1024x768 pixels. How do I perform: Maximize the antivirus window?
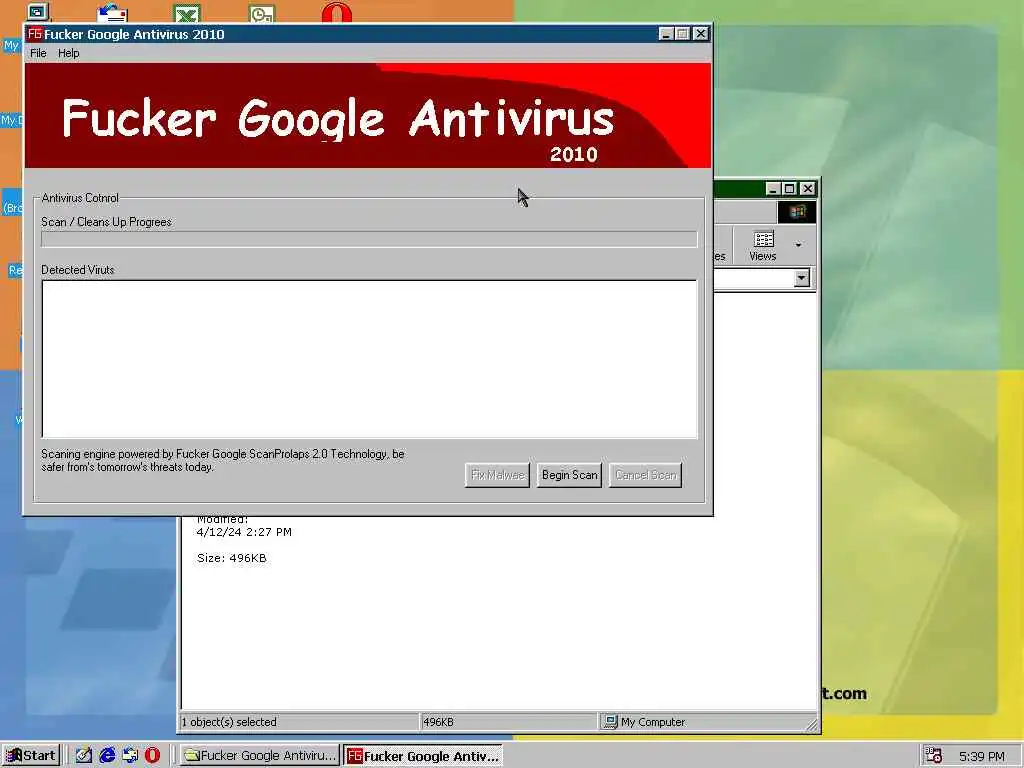[x=682, y=34]
